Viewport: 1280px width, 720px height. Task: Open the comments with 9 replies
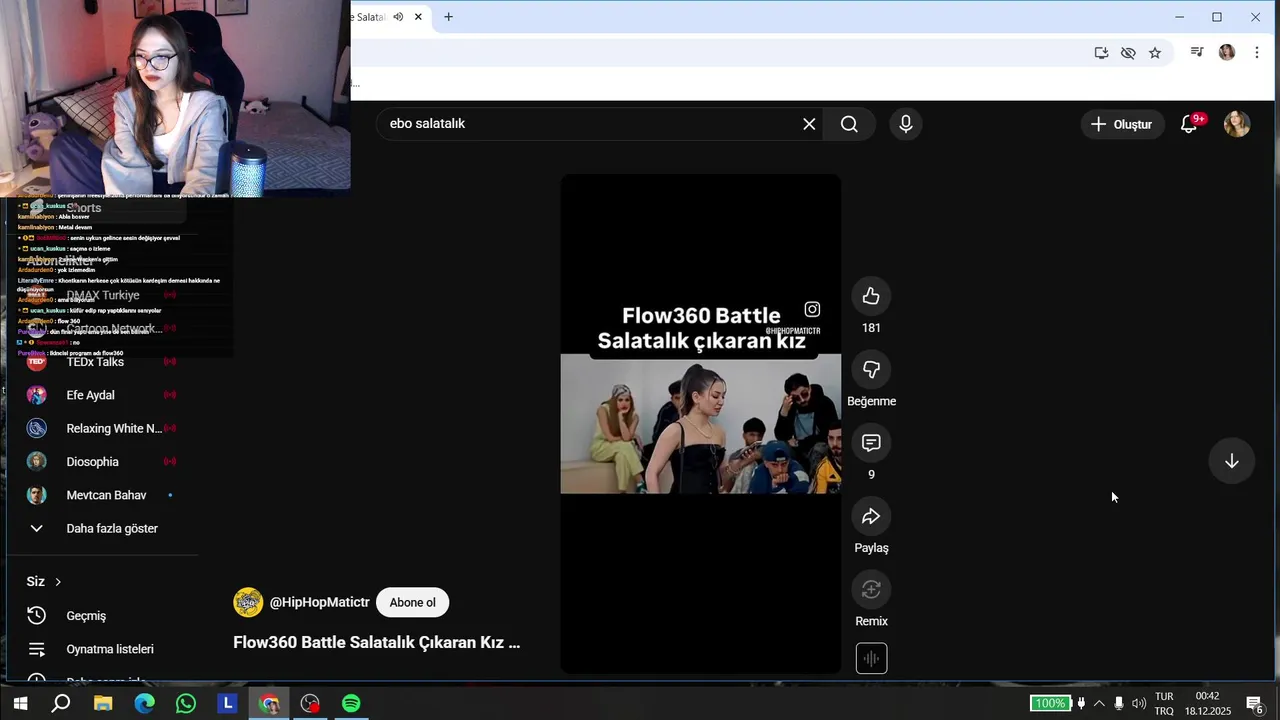tap(871, 443)
